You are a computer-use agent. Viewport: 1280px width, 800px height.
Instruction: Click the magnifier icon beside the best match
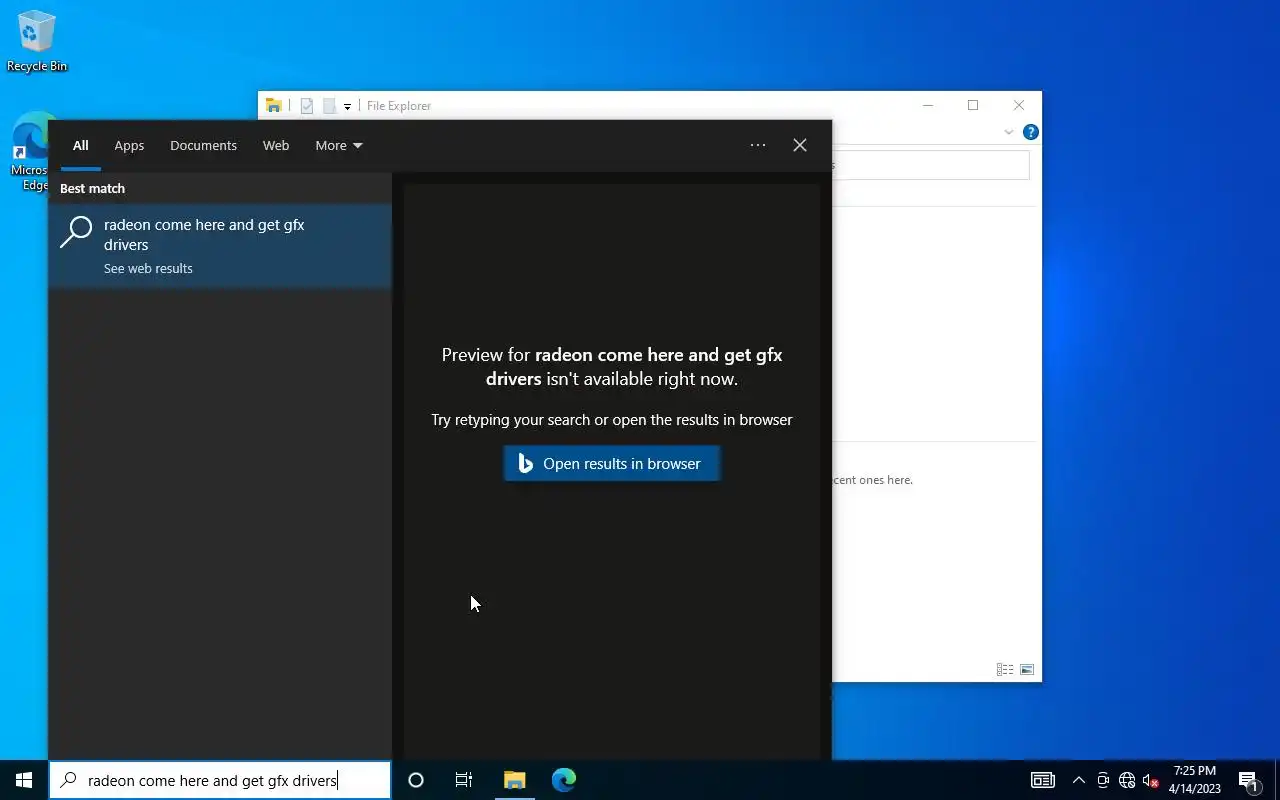[x=76, y=232]
